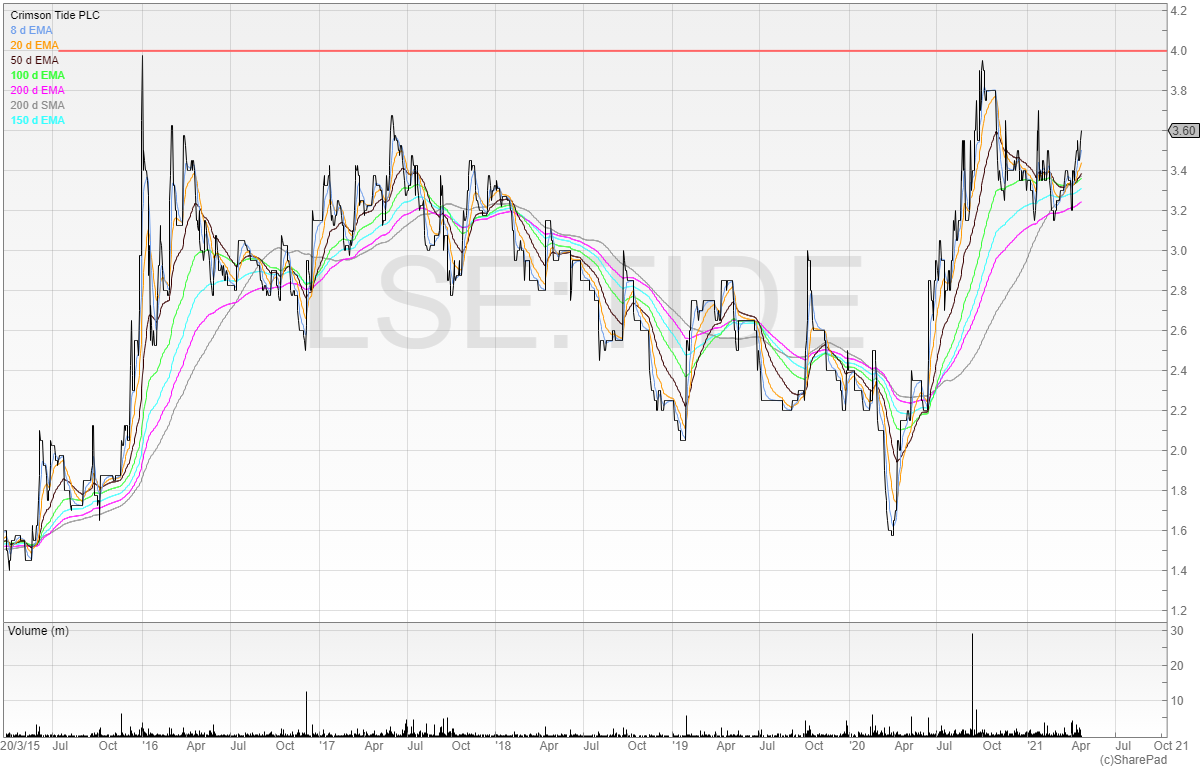Click the 30 volume axis label
Image resolution: width=1200 pixels, height=768 pixels.
click(1176, 631)
